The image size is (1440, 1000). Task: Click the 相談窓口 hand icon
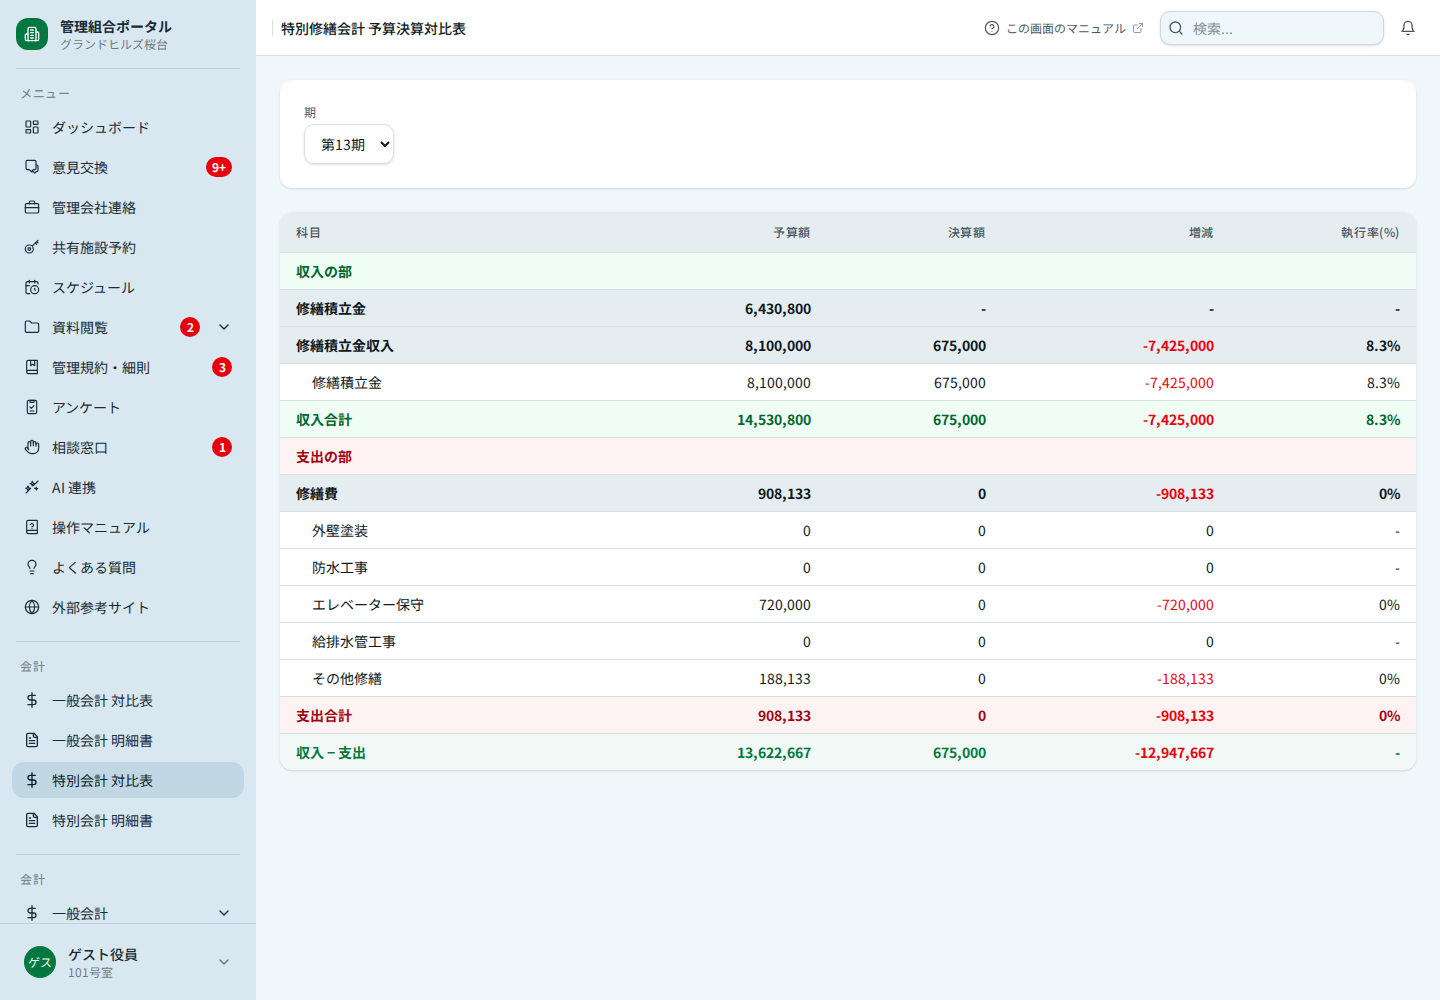(32, 447)
